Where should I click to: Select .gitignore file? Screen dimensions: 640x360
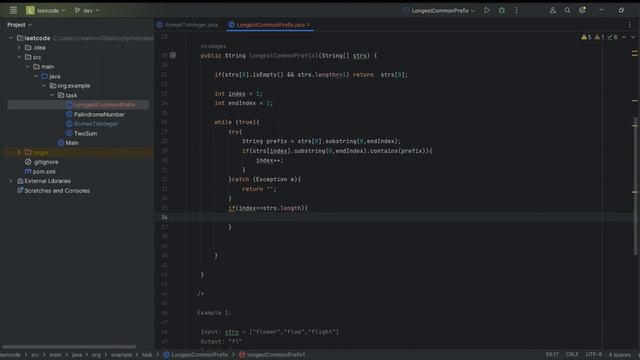click(x=45, y=162)
